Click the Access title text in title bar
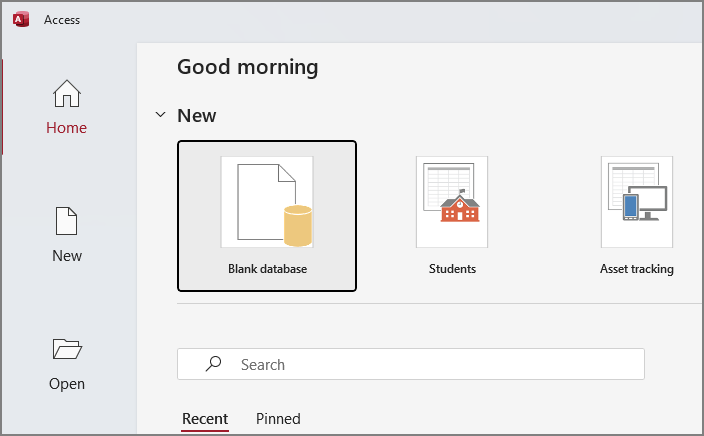 [62, 20]
